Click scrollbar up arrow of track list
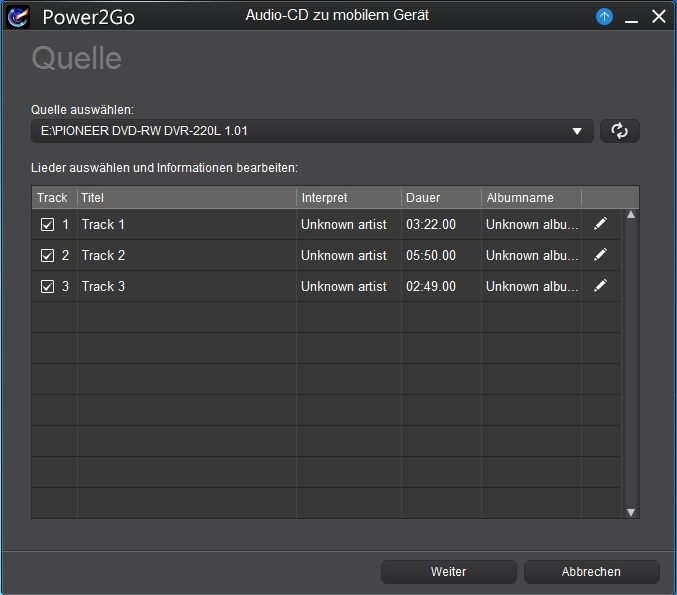 tap(631, 215)
